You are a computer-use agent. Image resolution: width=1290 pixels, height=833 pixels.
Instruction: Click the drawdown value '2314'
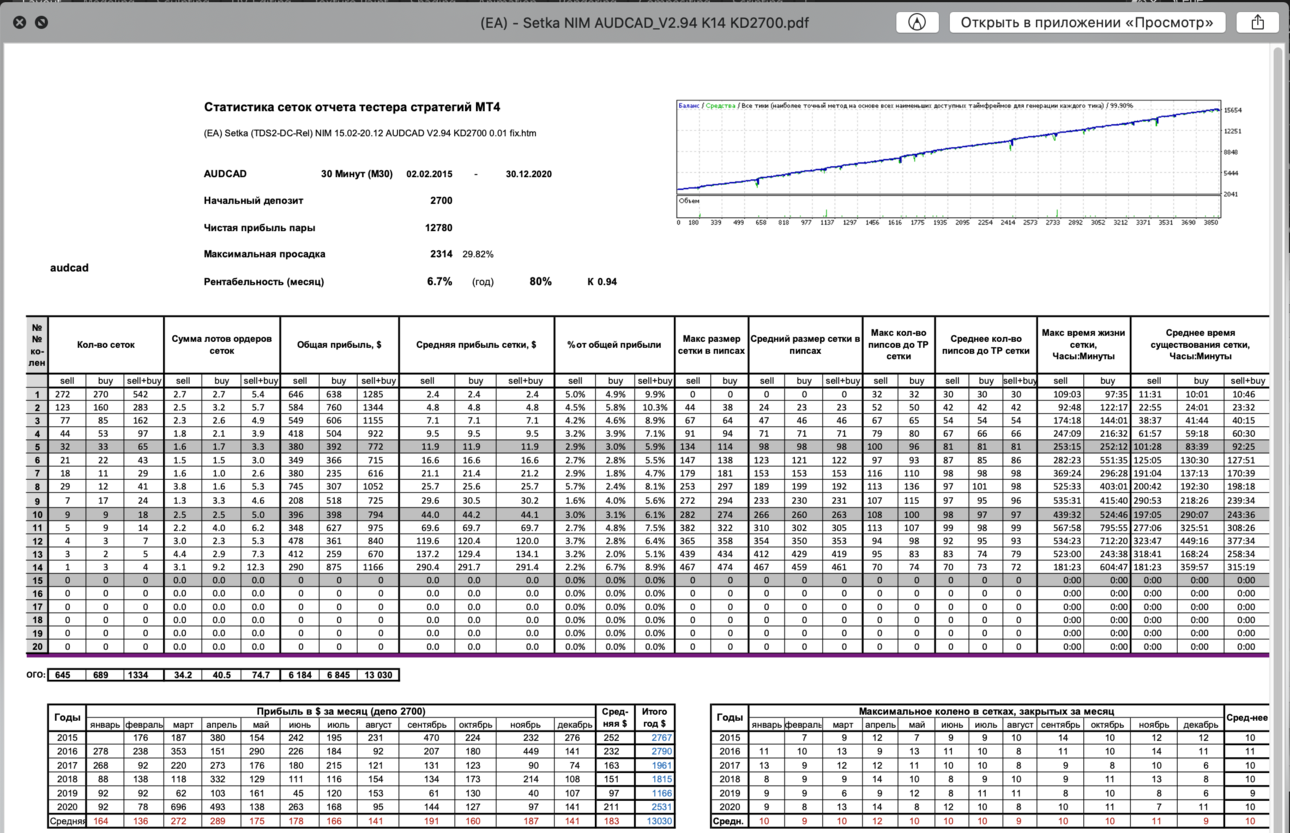click(441, 254)
